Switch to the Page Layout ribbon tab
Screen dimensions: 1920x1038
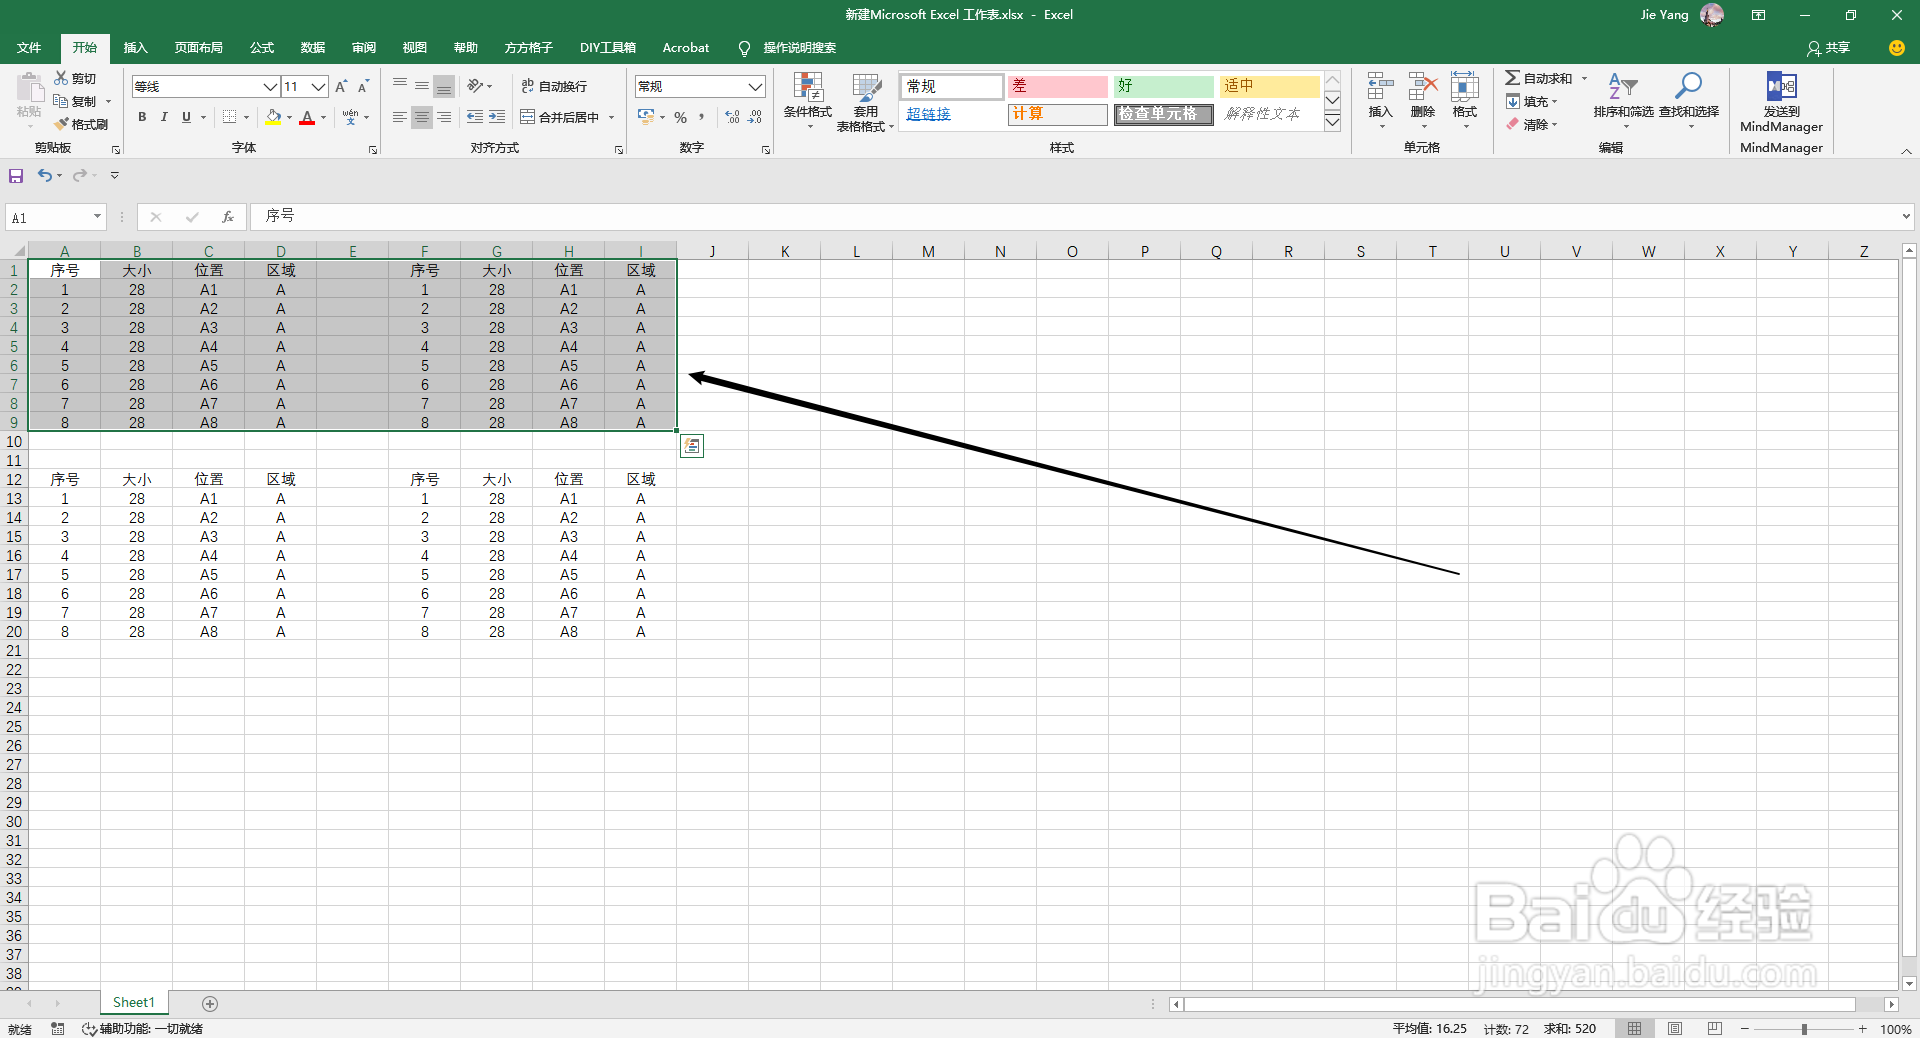pos(199,48)
